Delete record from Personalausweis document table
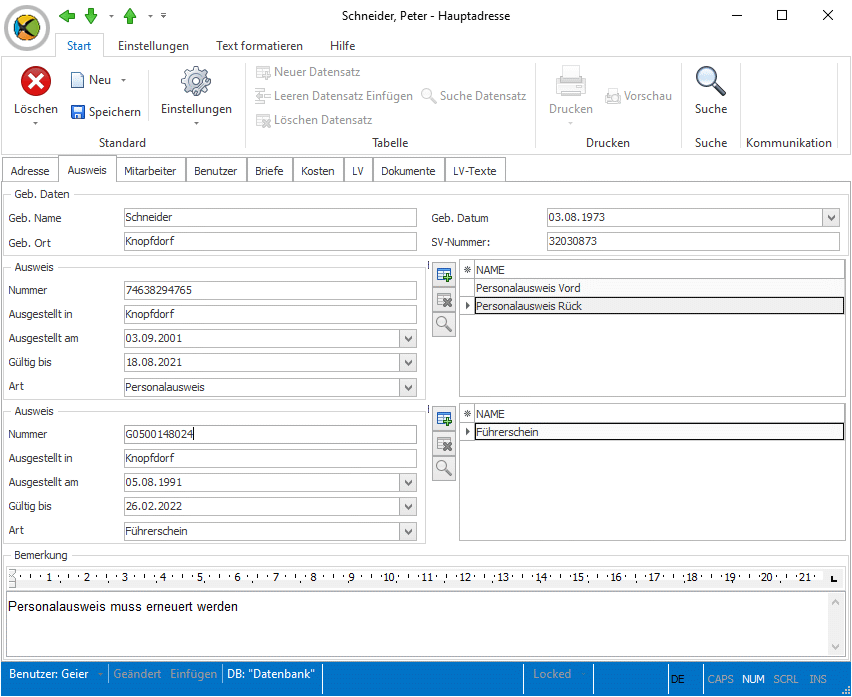The image size is (852, 697). tap(444, 300)
